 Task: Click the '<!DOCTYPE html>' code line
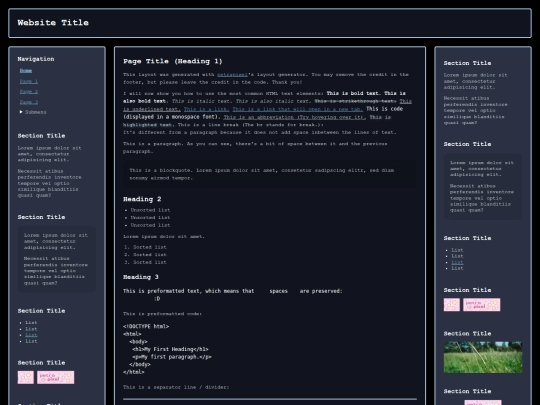[146, 326]
